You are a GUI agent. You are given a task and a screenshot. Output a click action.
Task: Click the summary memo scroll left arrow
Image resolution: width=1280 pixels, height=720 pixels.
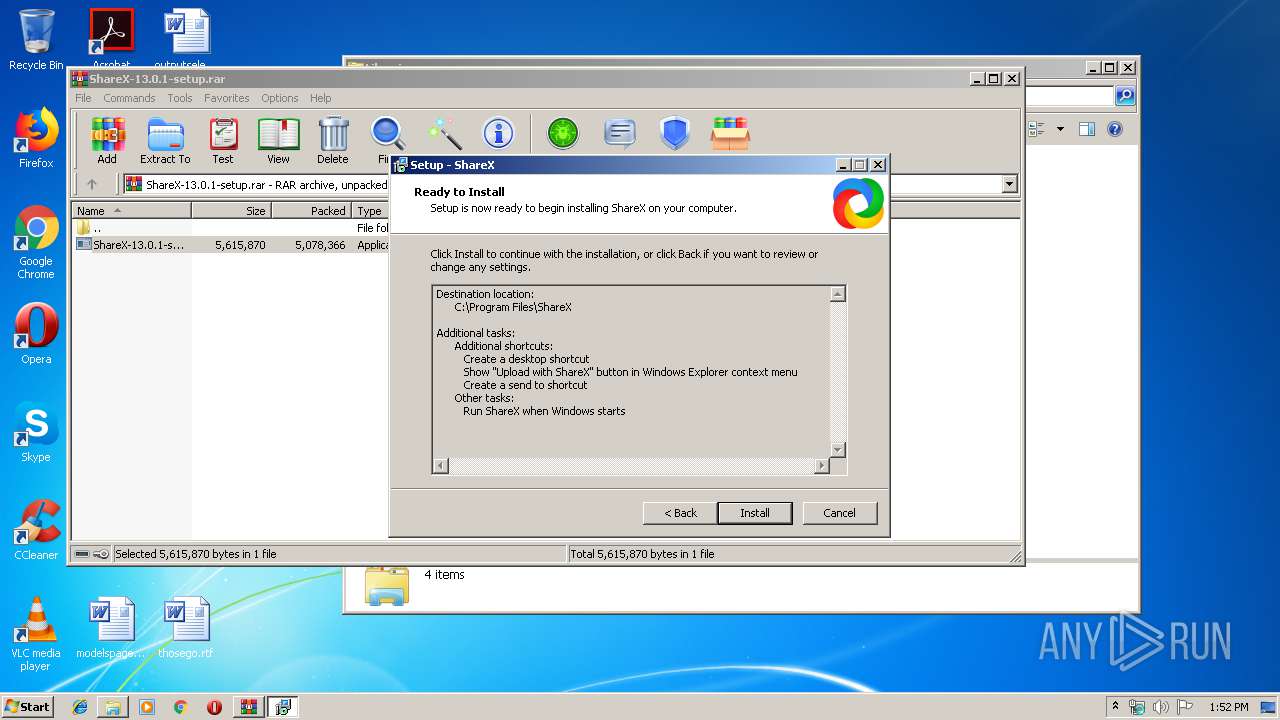441,466
